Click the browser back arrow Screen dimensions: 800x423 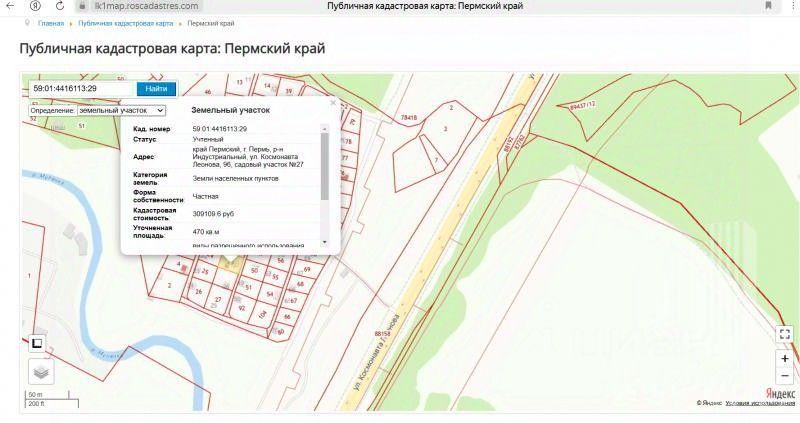[10, 6]
